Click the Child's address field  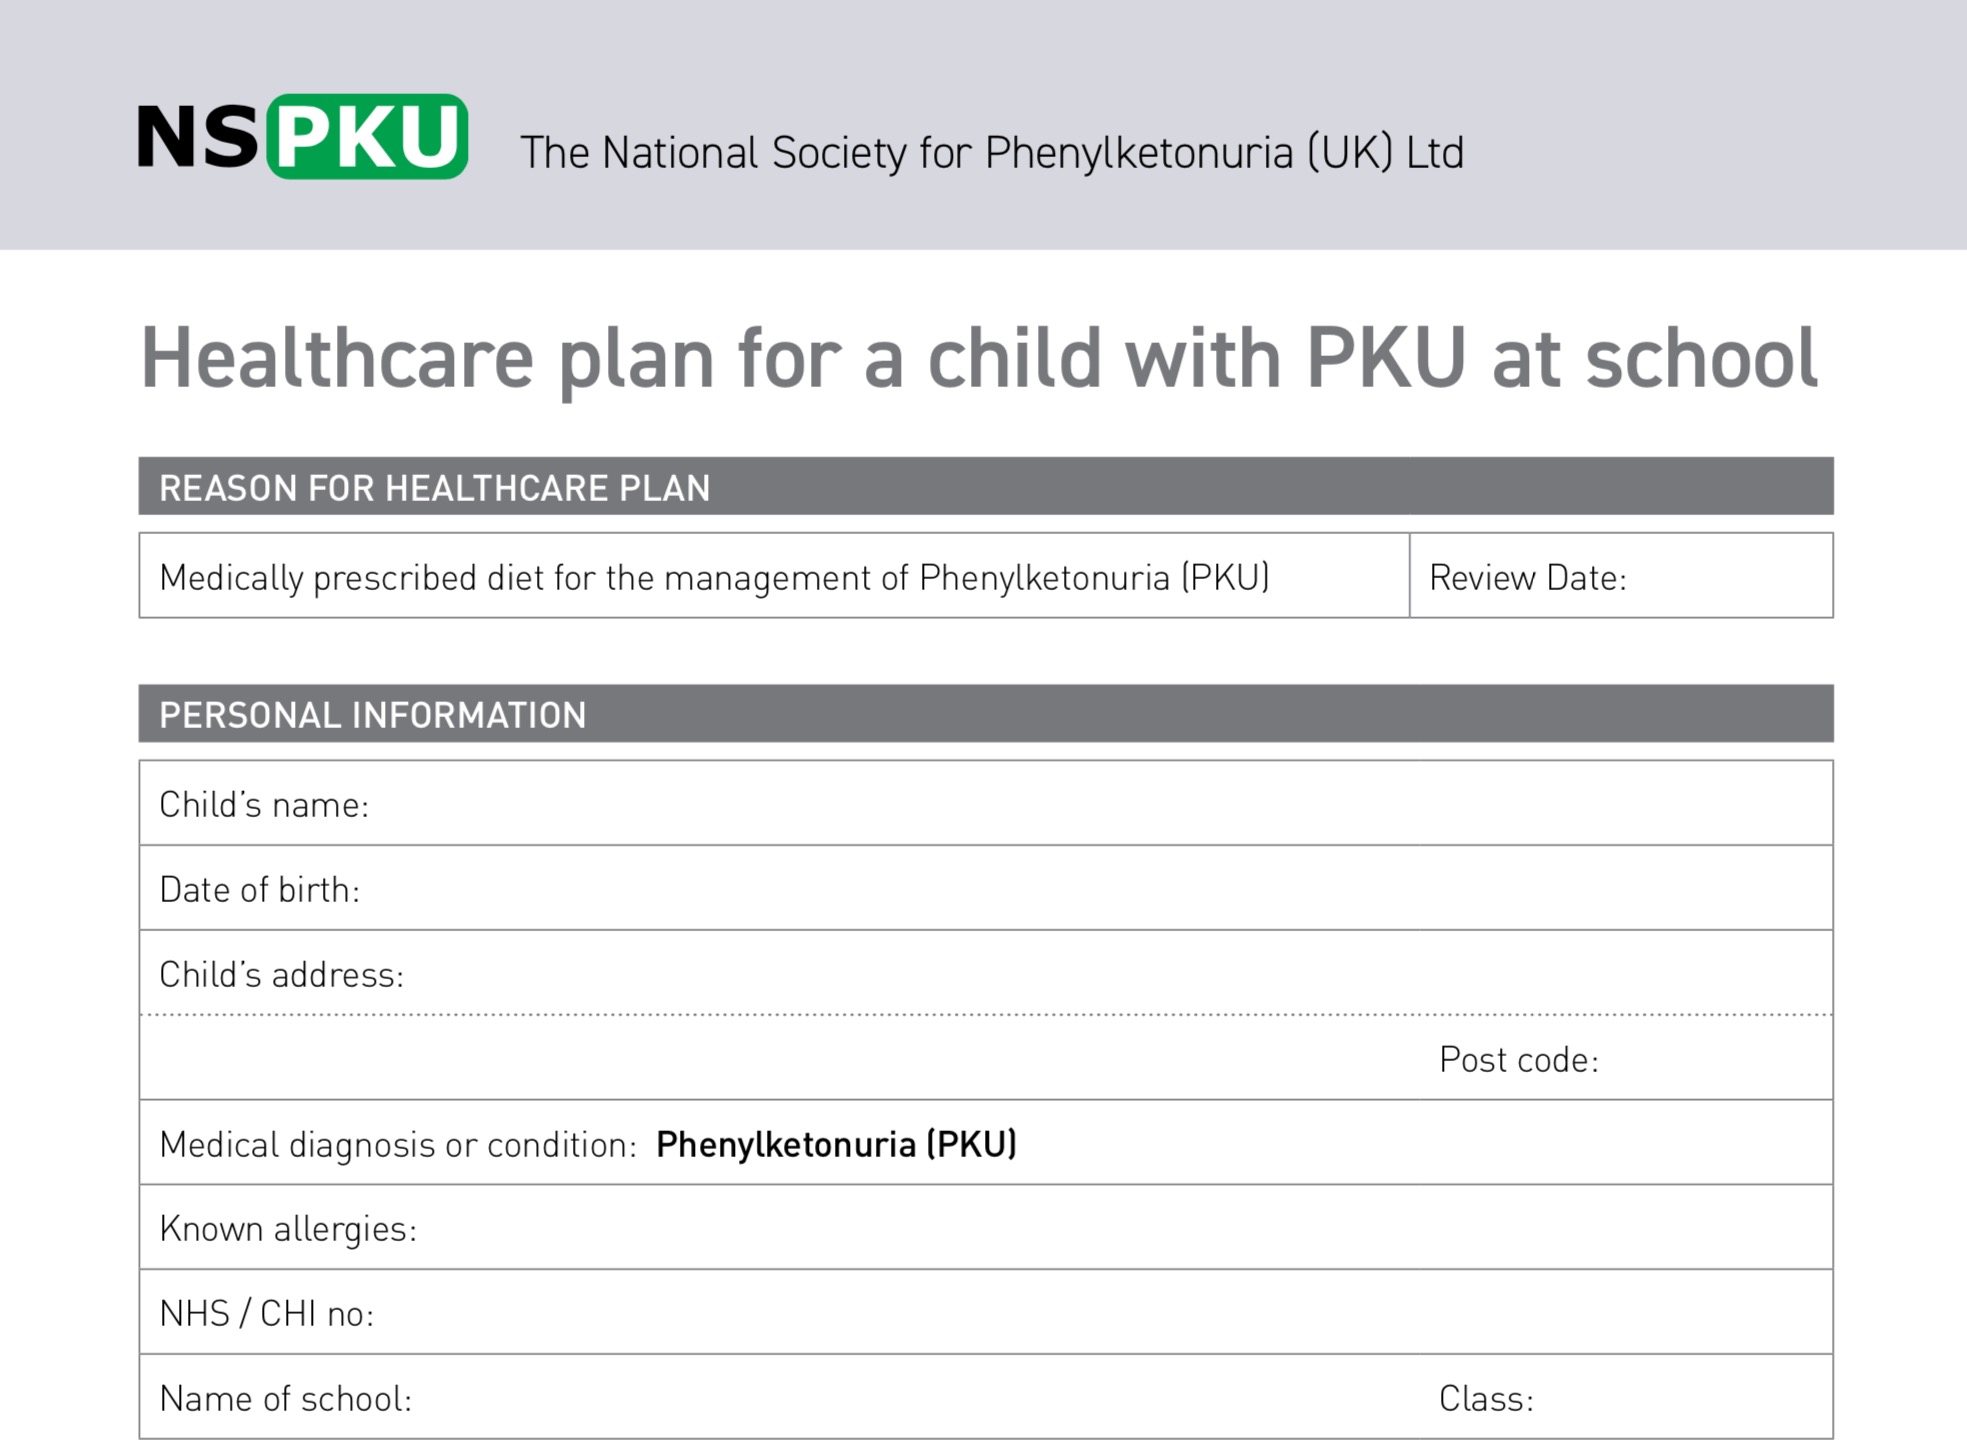point(1000,974)
